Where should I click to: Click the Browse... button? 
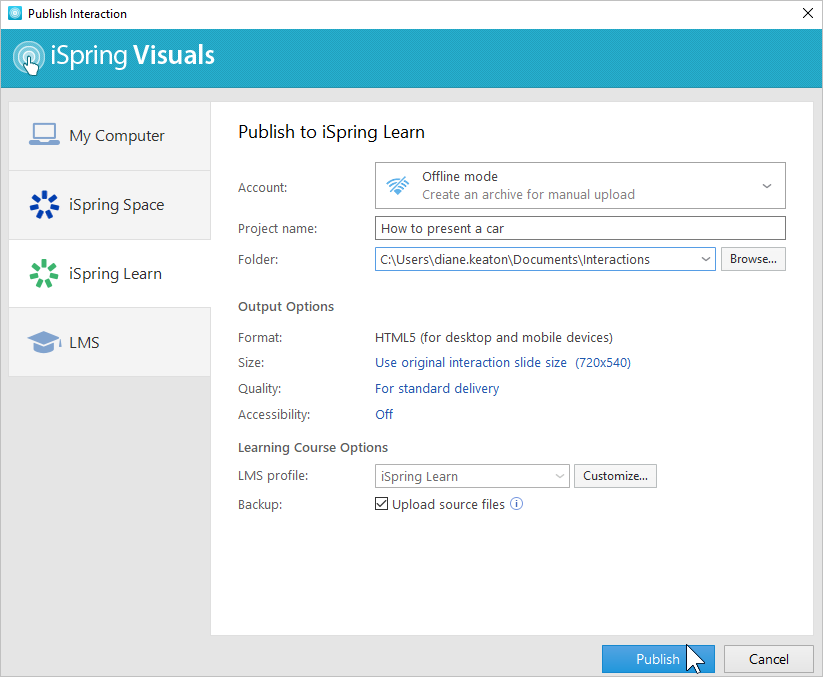tap(753, 259)
